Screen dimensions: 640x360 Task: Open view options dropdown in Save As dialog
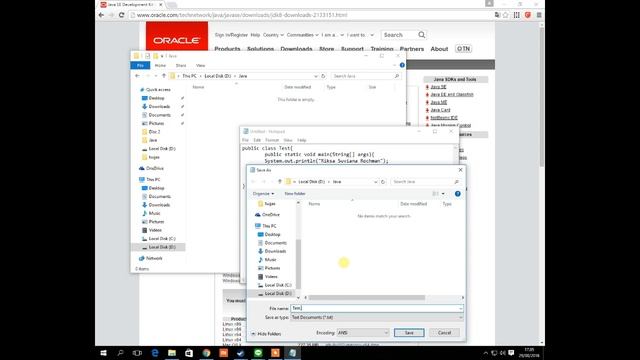pyautogui.click(x=443, y=193)
